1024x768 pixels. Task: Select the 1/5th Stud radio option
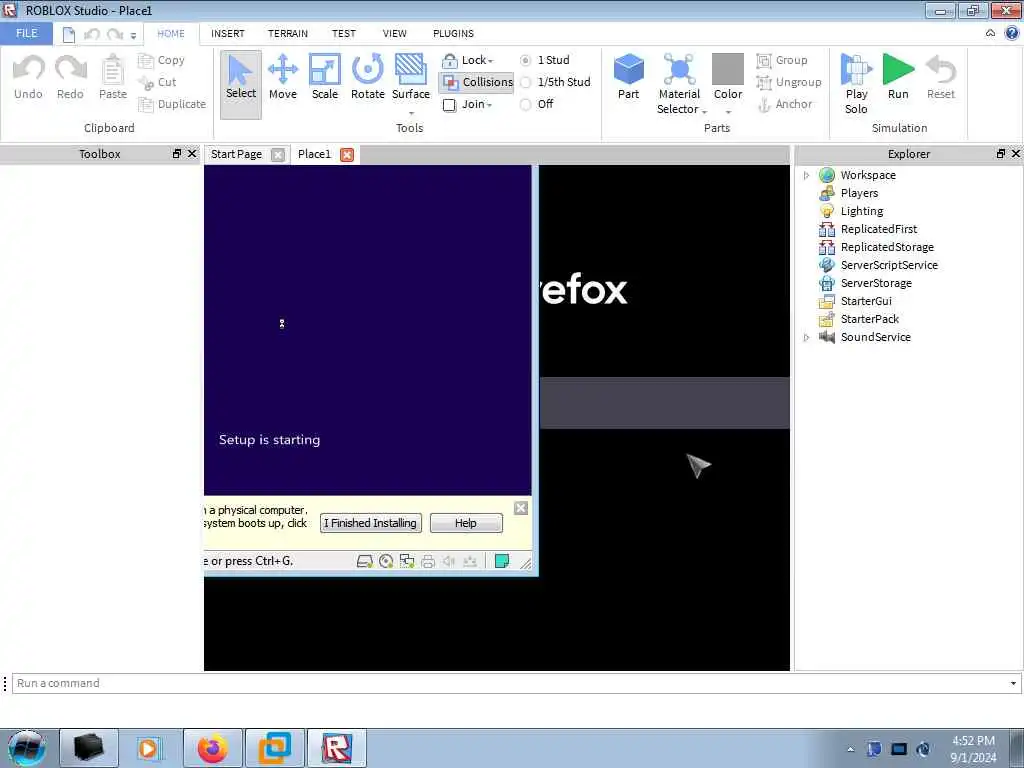point(526,82)
